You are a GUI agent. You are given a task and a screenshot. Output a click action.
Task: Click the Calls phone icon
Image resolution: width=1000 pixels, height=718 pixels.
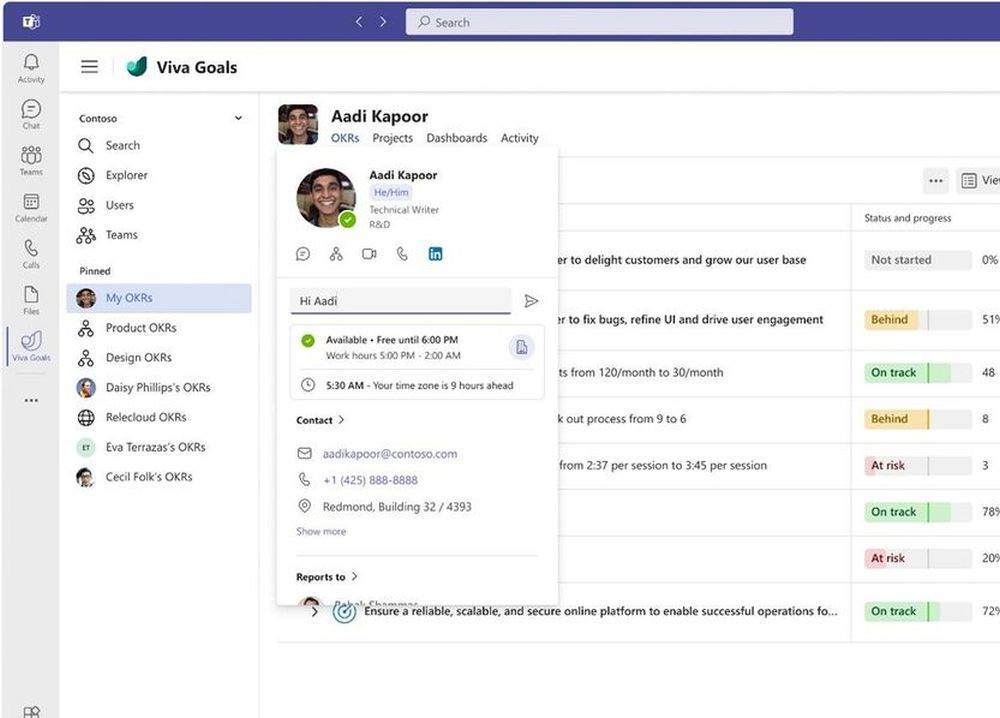[x=31, y=253]
